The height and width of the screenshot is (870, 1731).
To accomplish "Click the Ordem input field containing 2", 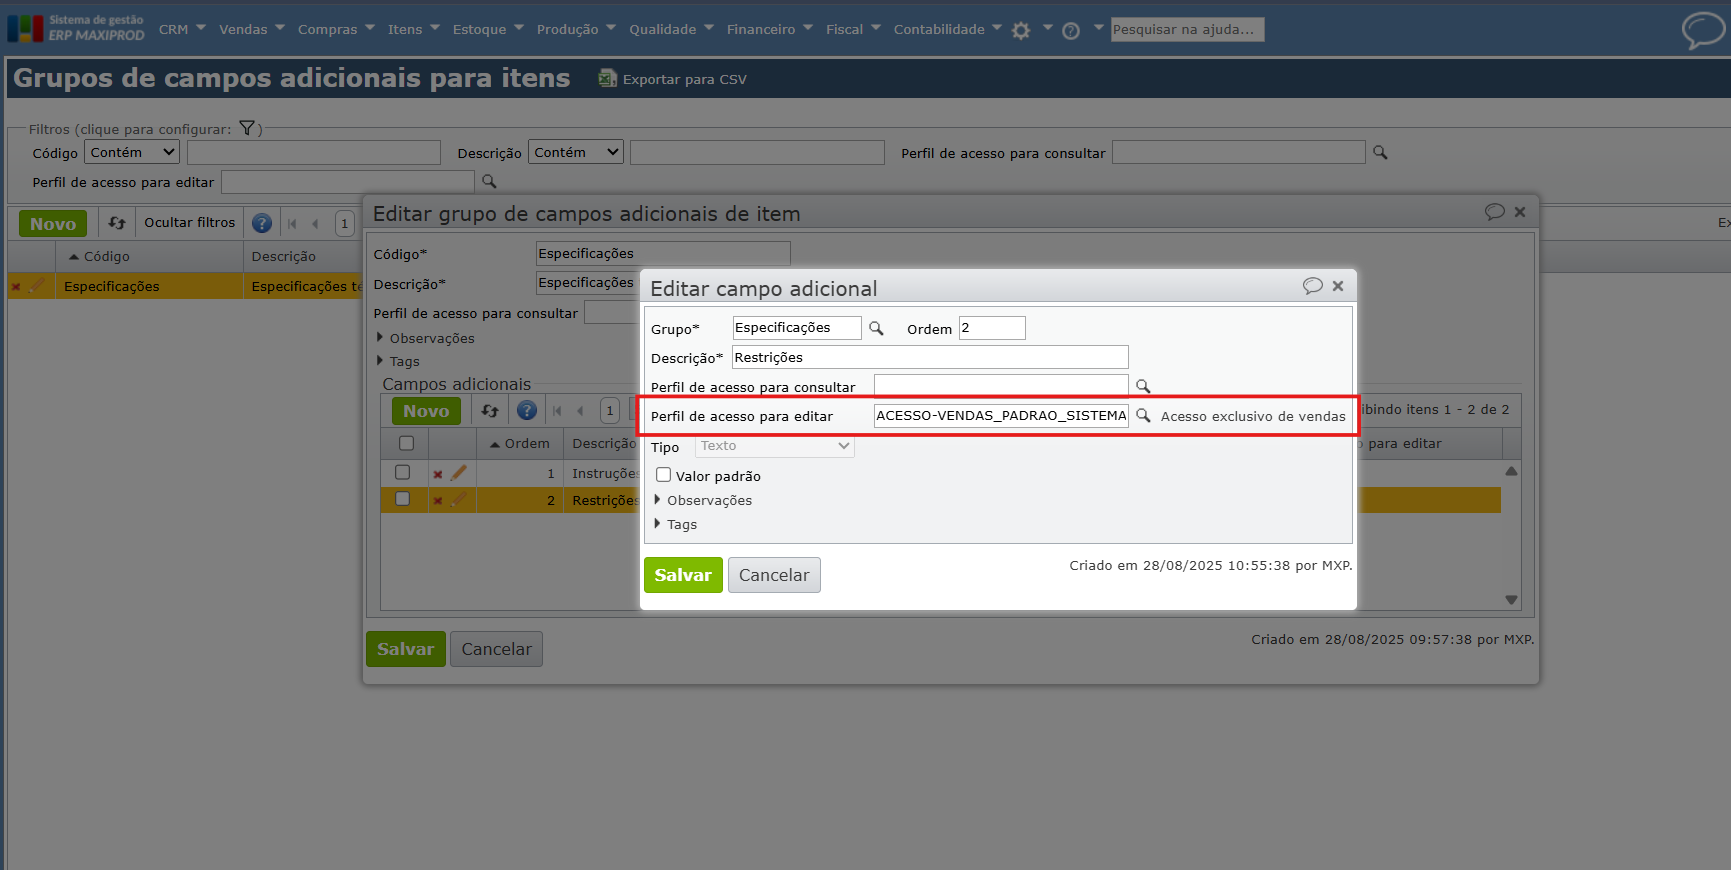I will (x=992, y=328).
